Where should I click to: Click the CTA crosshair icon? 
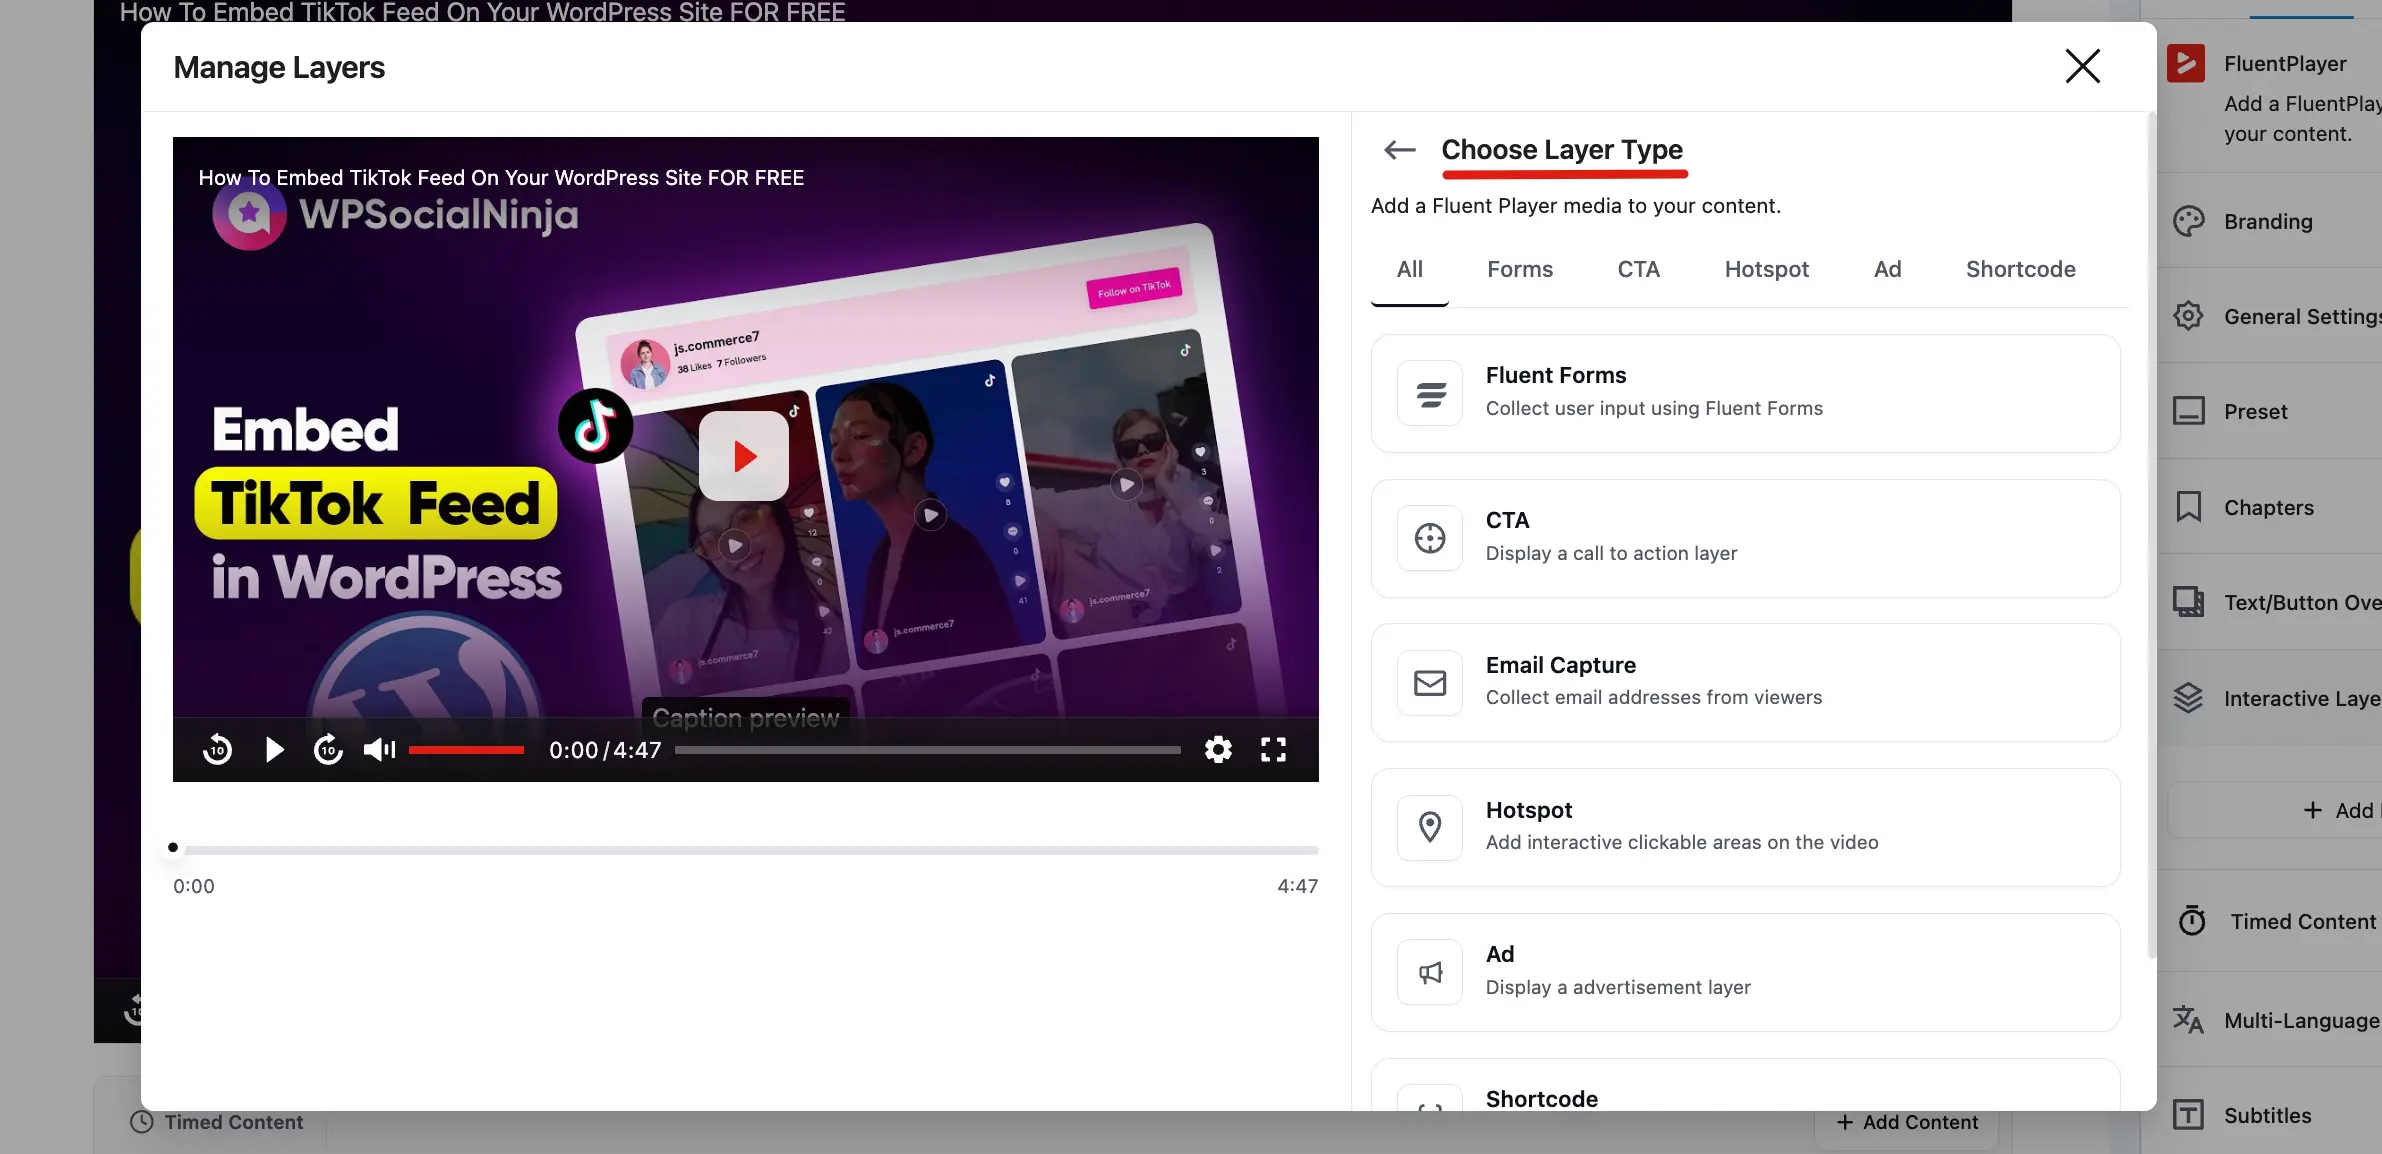coord(1430,538)
